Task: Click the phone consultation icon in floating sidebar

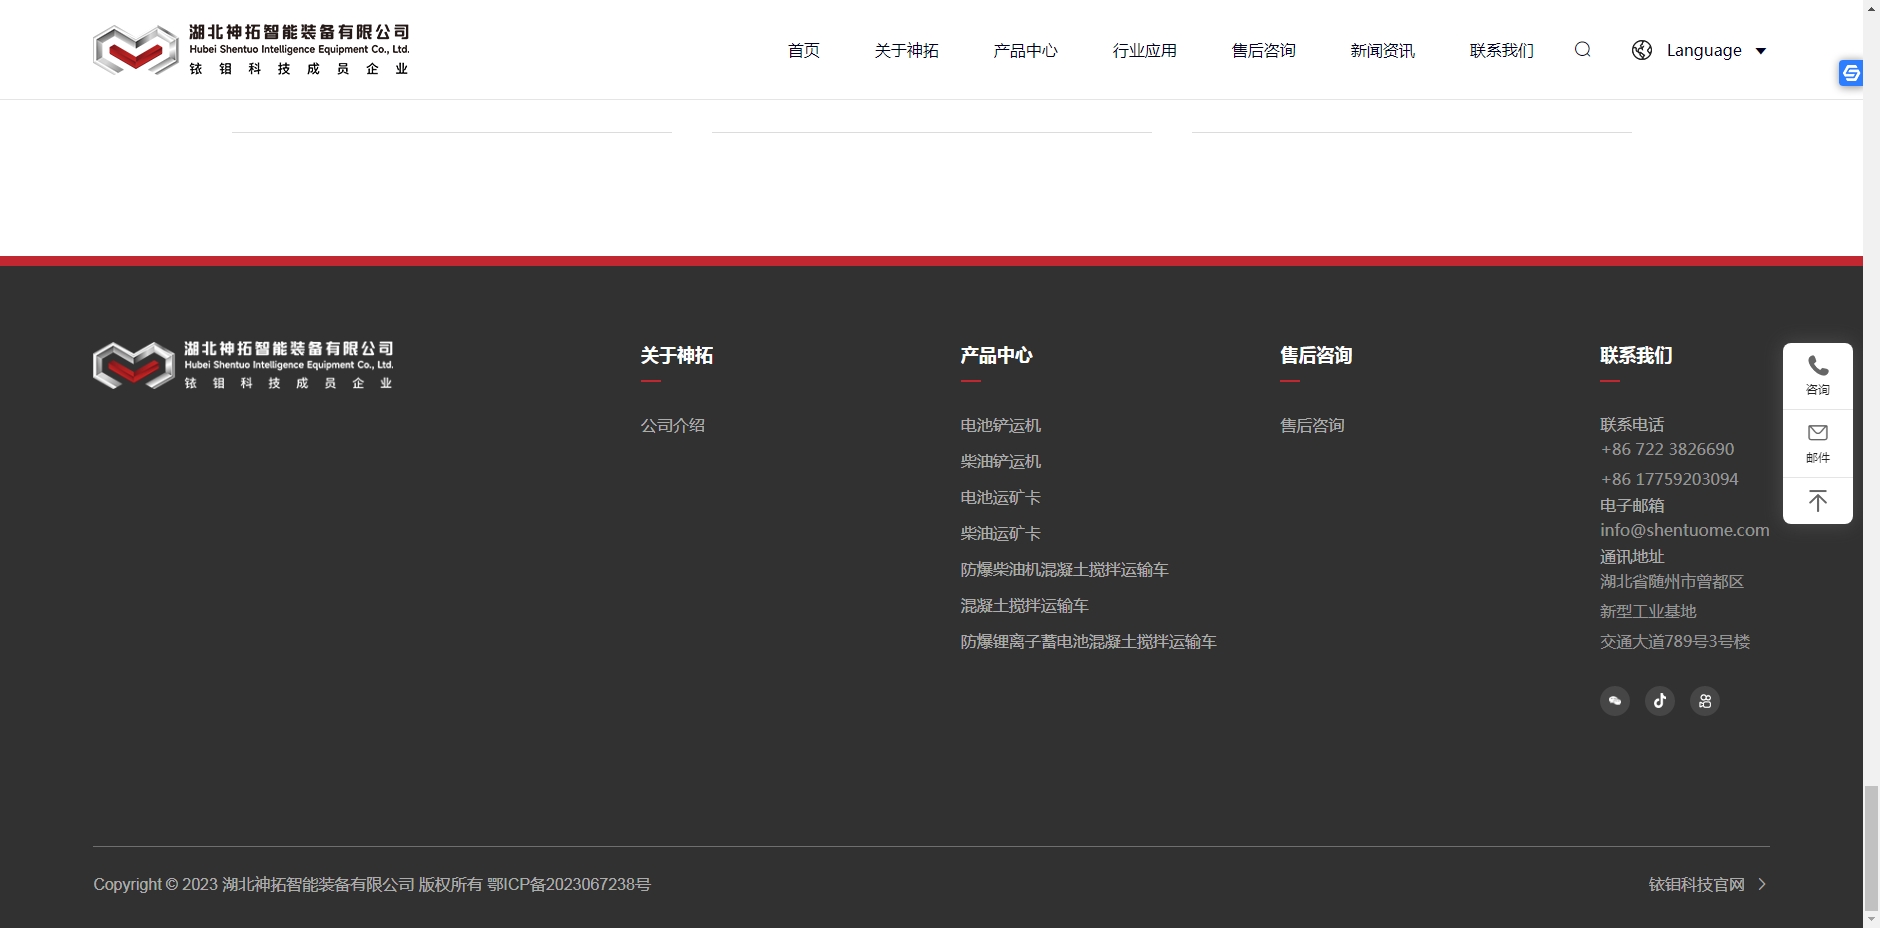Action: click(x=1818, y=375)
